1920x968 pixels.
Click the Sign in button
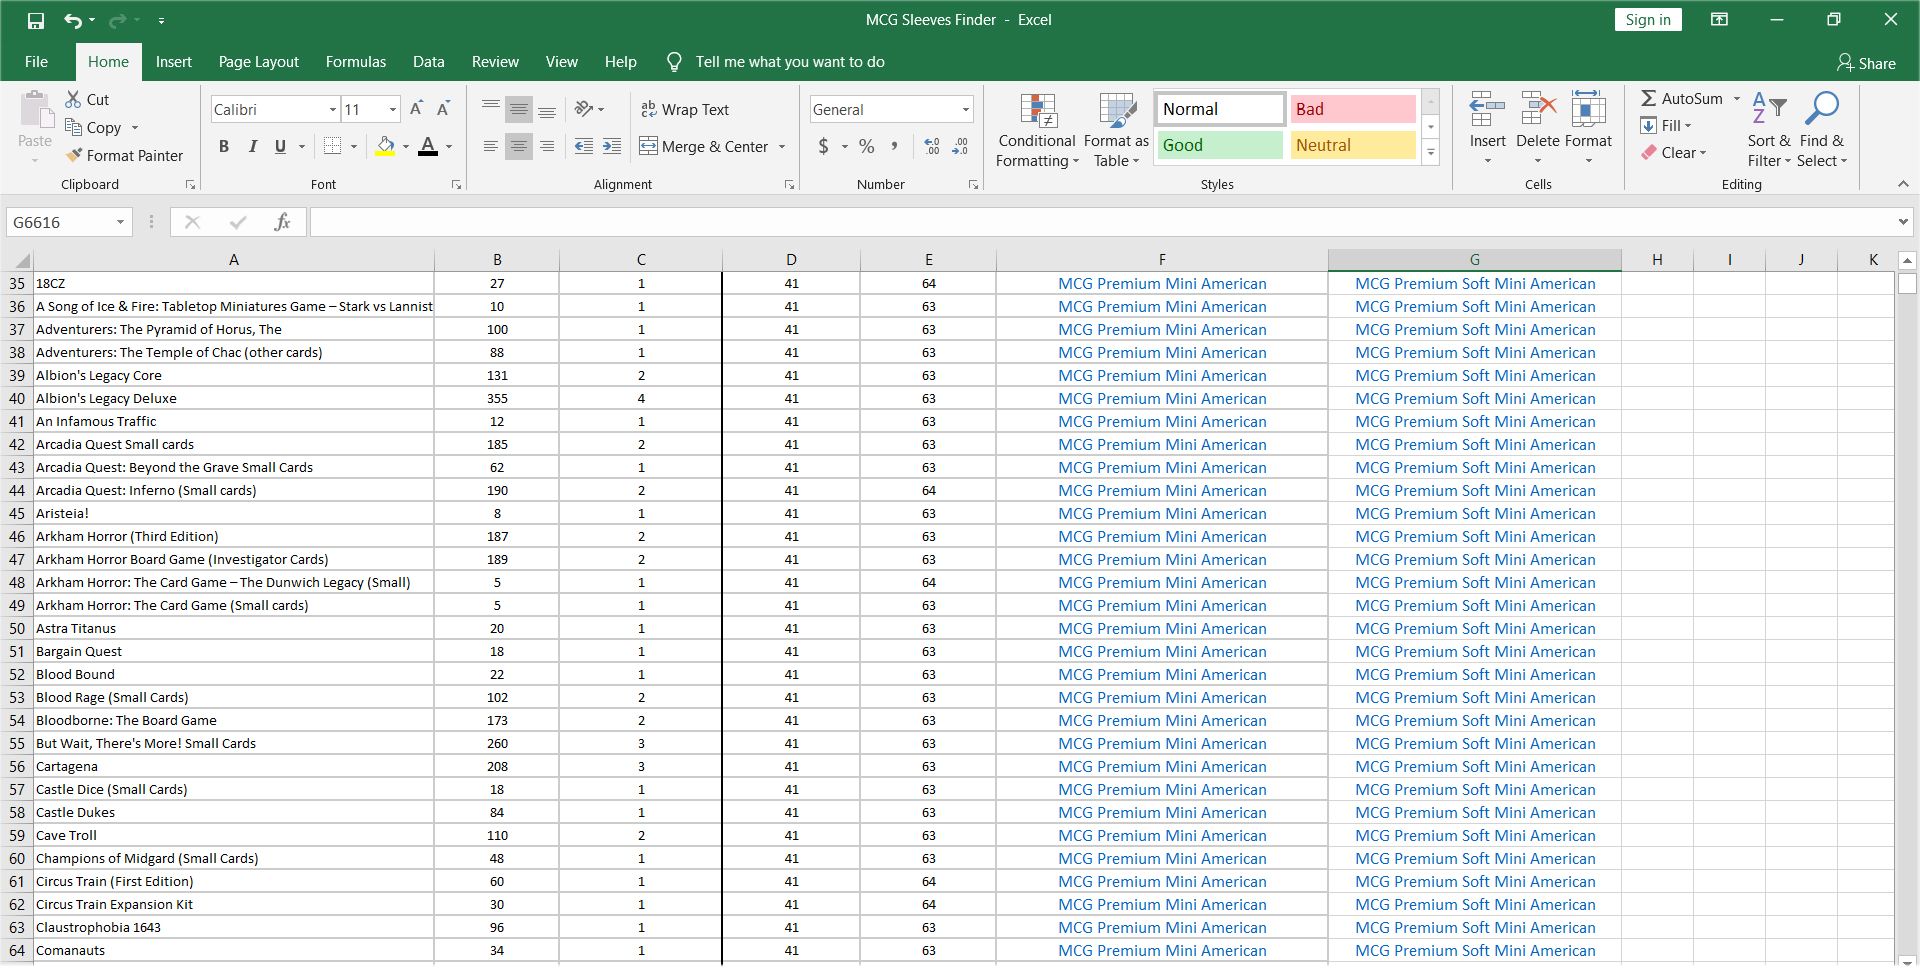click(x=1648, y=19)
